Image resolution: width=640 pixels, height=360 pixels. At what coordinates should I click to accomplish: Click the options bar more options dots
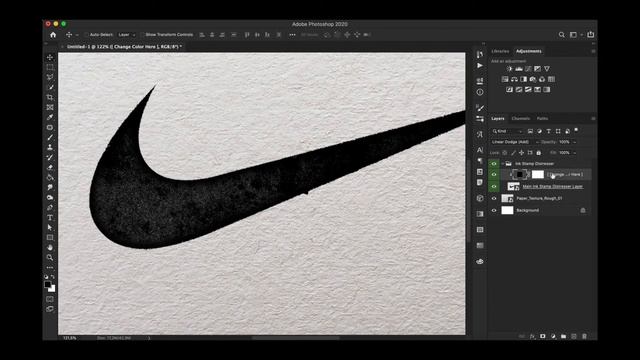(292, 35)
